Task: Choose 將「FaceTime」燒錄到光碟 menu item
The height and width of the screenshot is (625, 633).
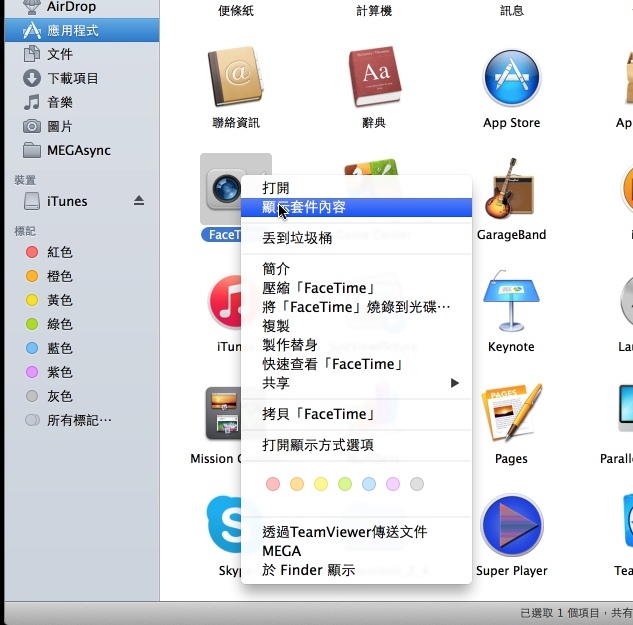Action: point(356,307)
